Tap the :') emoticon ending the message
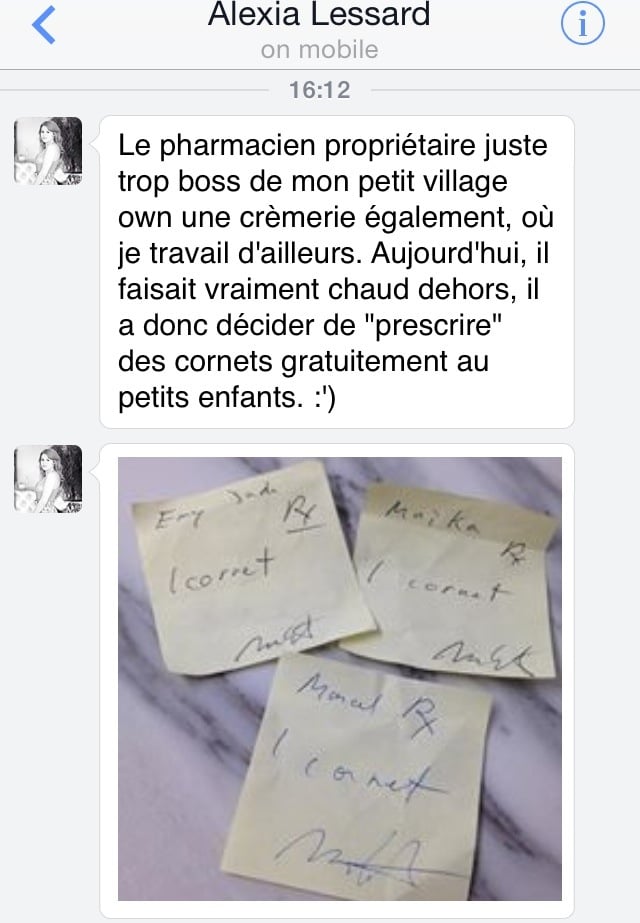The width and height of the screenshot is (640, 923). coord(325,397)
